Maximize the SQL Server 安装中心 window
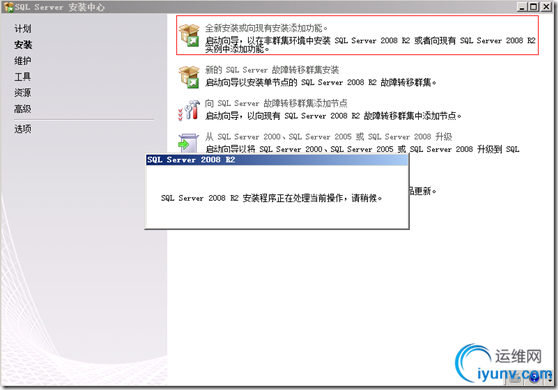558x390 pixels. click(533, 6)
